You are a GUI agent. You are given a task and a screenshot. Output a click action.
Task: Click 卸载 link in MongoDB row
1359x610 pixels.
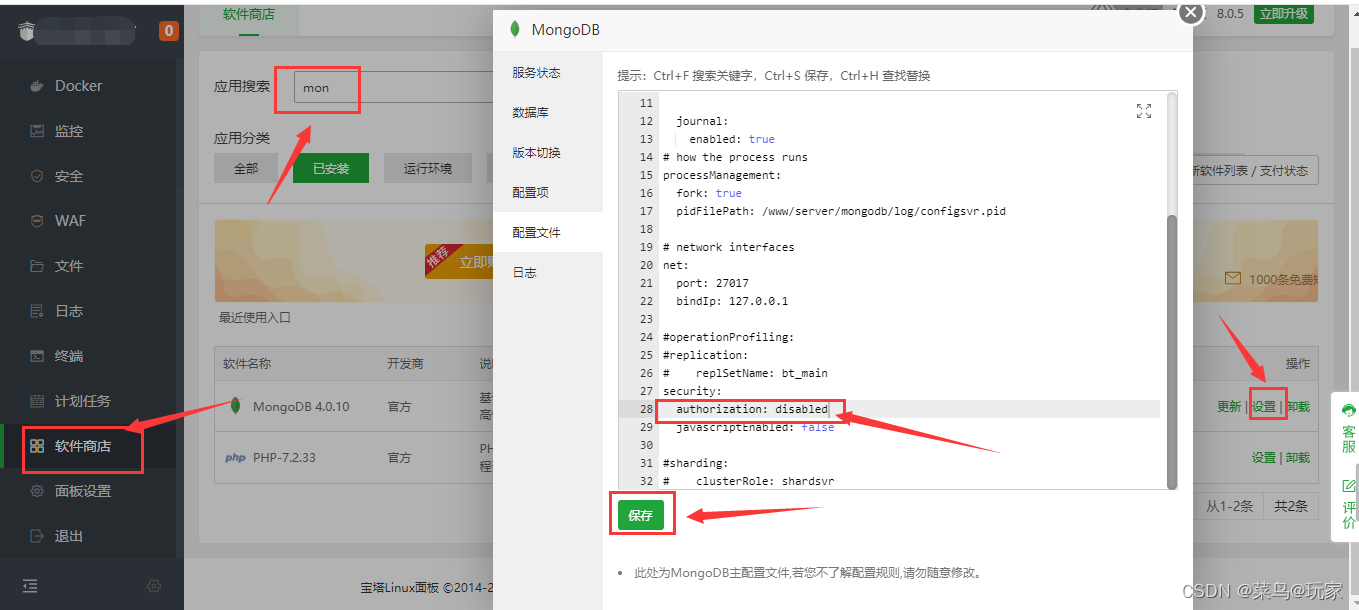[x=1298, y=406]
